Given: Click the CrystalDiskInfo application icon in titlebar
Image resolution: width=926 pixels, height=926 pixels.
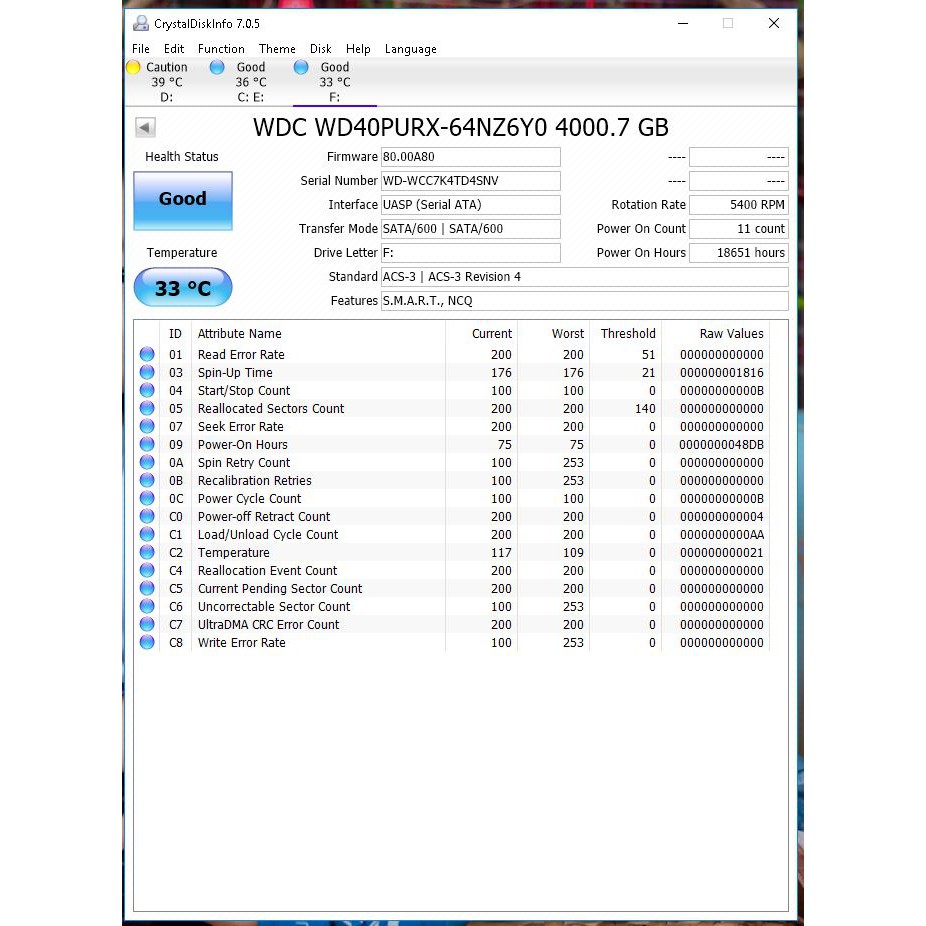Looking at the screenshot, I should point(139,23).
